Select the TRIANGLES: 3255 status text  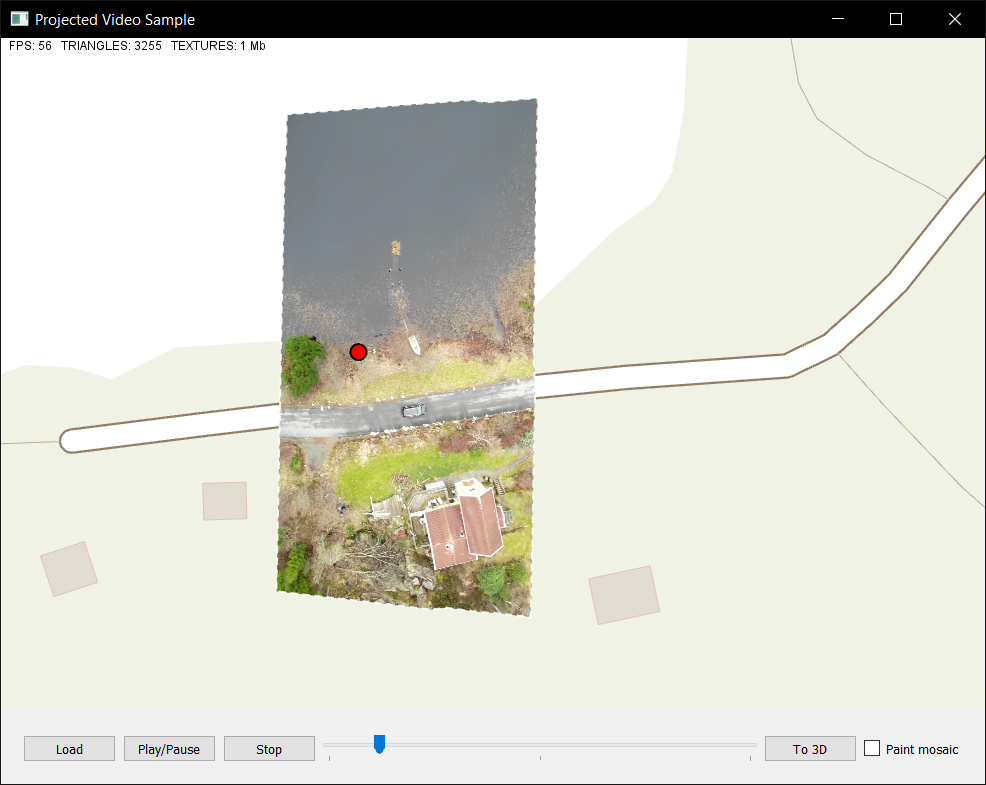point(111,46)
